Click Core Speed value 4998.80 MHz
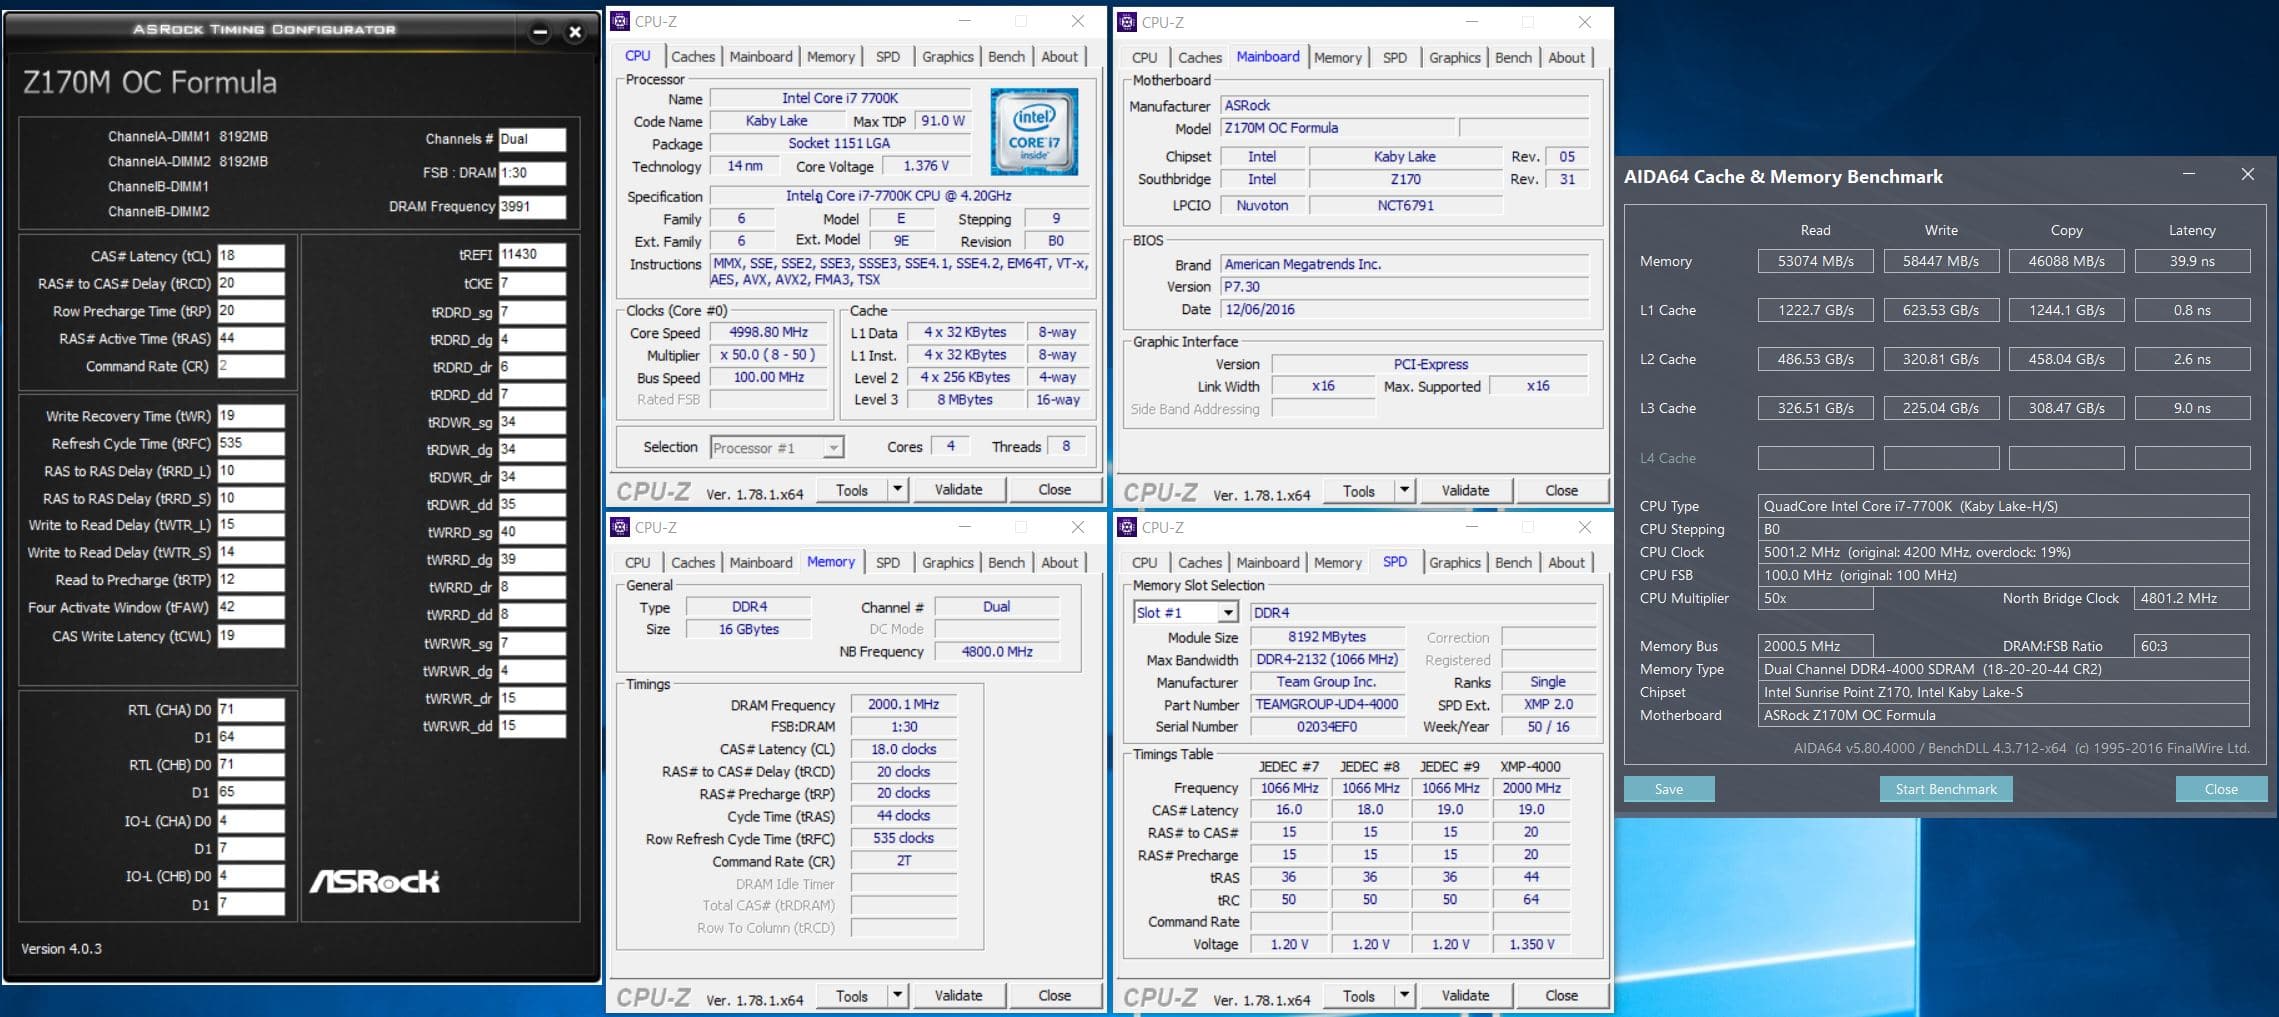This screenshot has height=1017, width=2279. pos(769,332)
